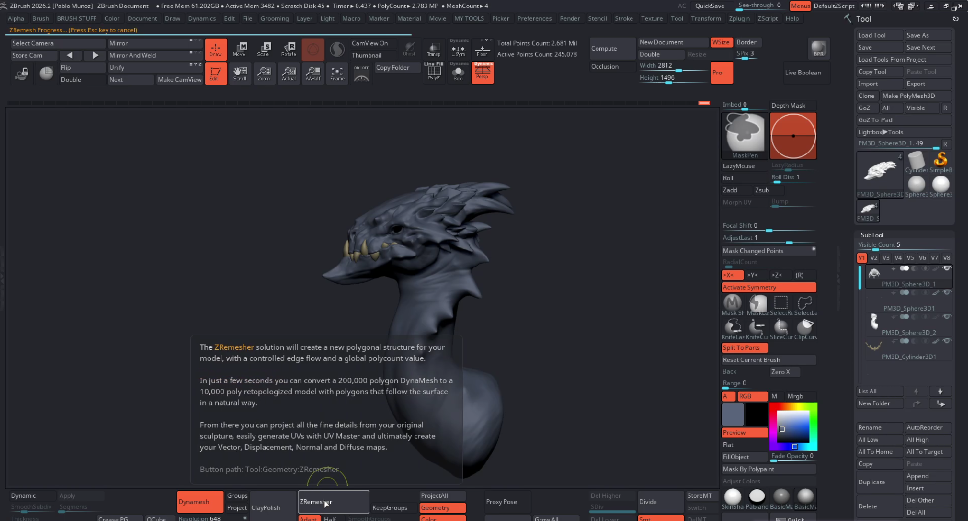Select the Scale transform tool
This screenshot has height=521, width=968.
(x=264, y=49)
